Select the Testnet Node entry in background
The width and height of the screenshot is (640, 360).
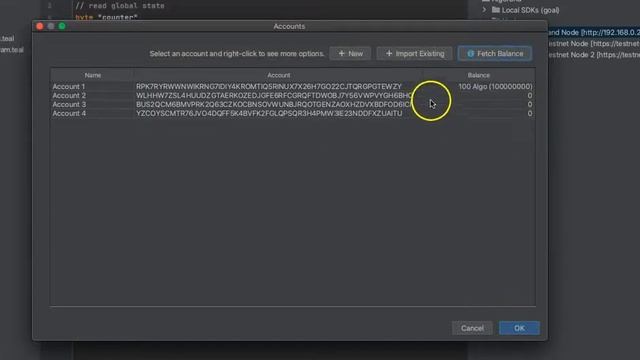click(x=594, y=44)
